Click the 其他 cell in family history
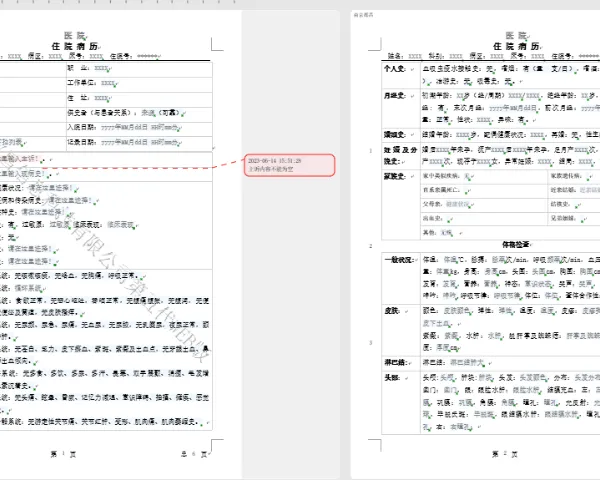Image resolution: width=600 pixels, height=480 pixels. coord(509,232)
